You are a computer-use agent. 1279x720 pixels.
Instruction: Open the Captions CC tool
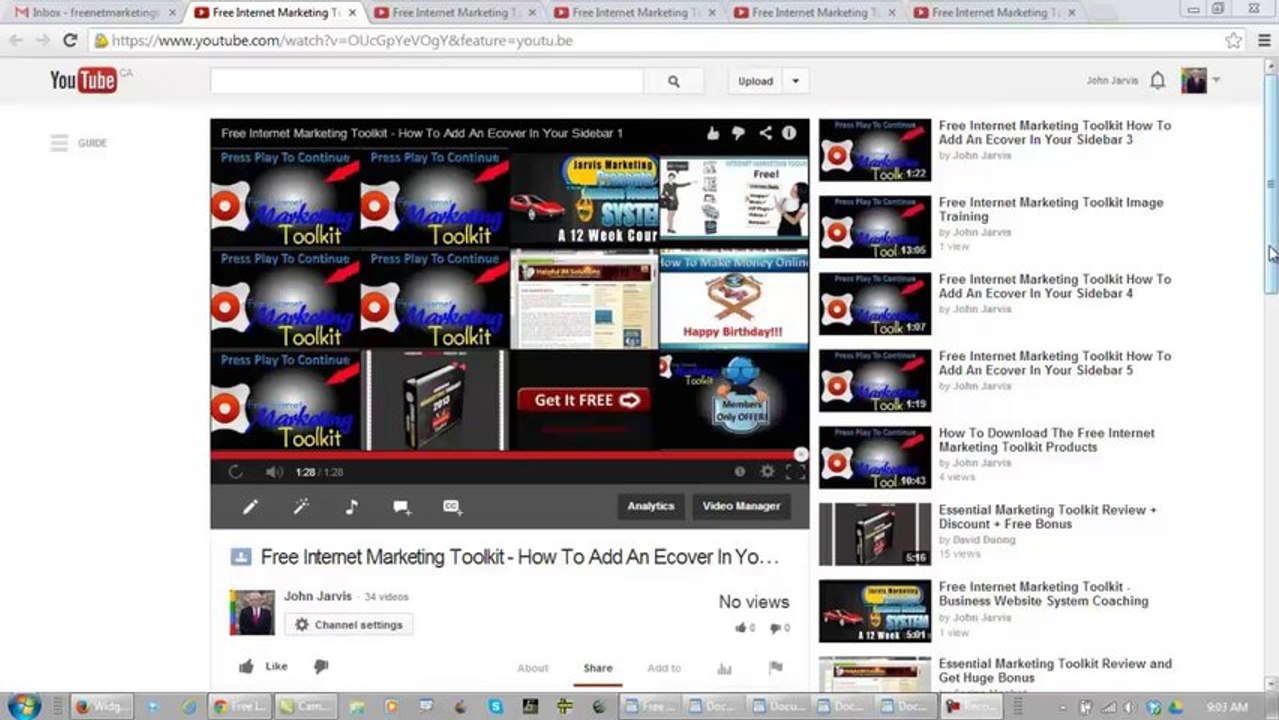pyautogui.click(x=452, y=507)
